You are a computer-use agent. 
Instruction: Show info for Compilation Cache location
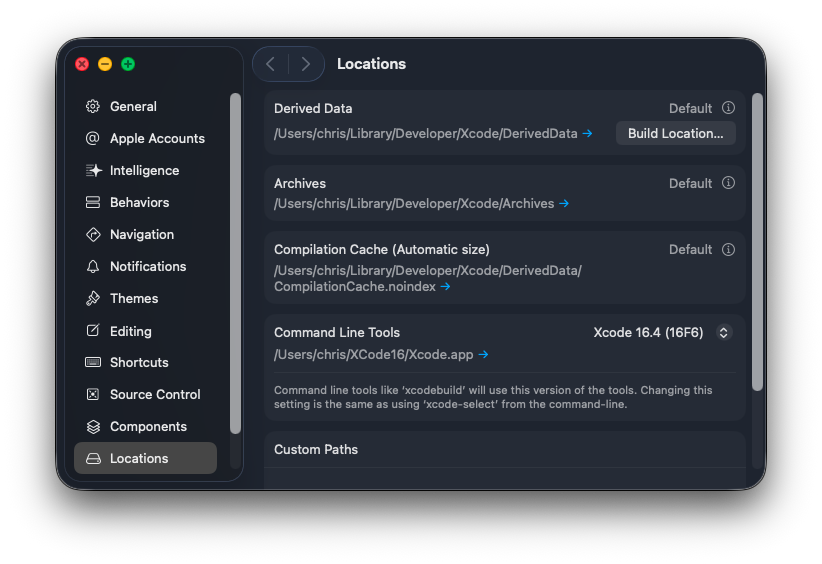coord(728,250)
